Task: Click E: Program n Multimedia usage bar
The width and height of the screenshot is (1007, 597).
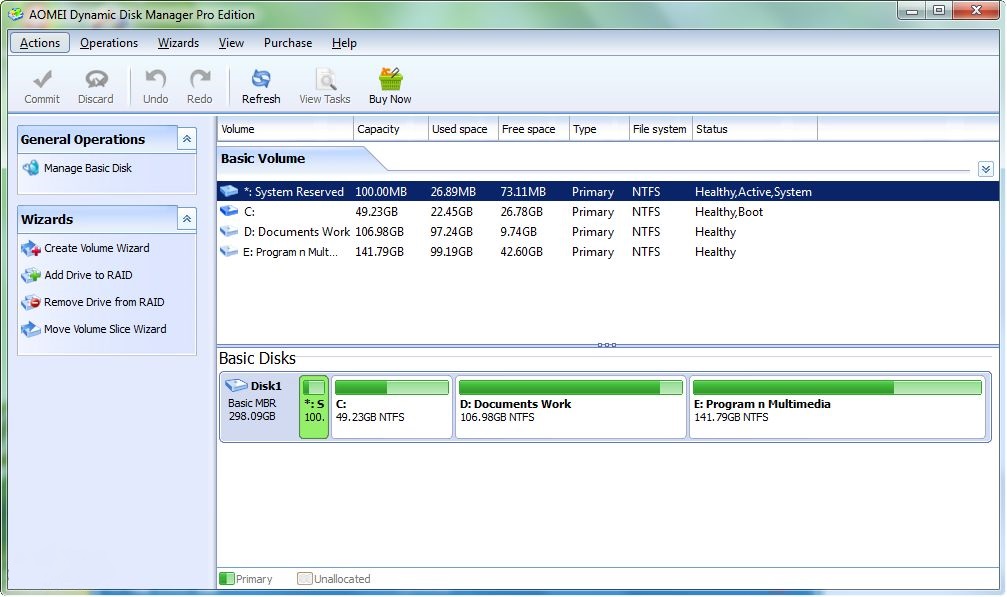Action: coord(837,387)
